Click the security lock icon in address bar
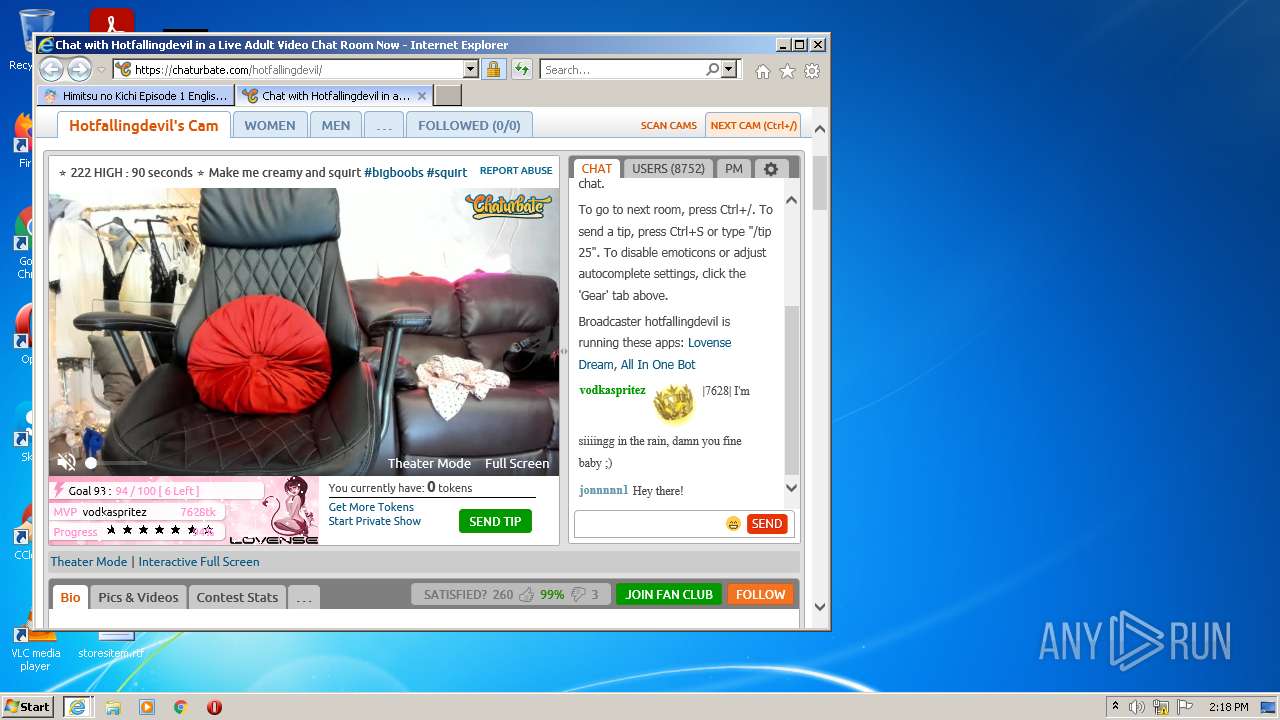This screenshot has width=1280, height=720. [493, 69]
